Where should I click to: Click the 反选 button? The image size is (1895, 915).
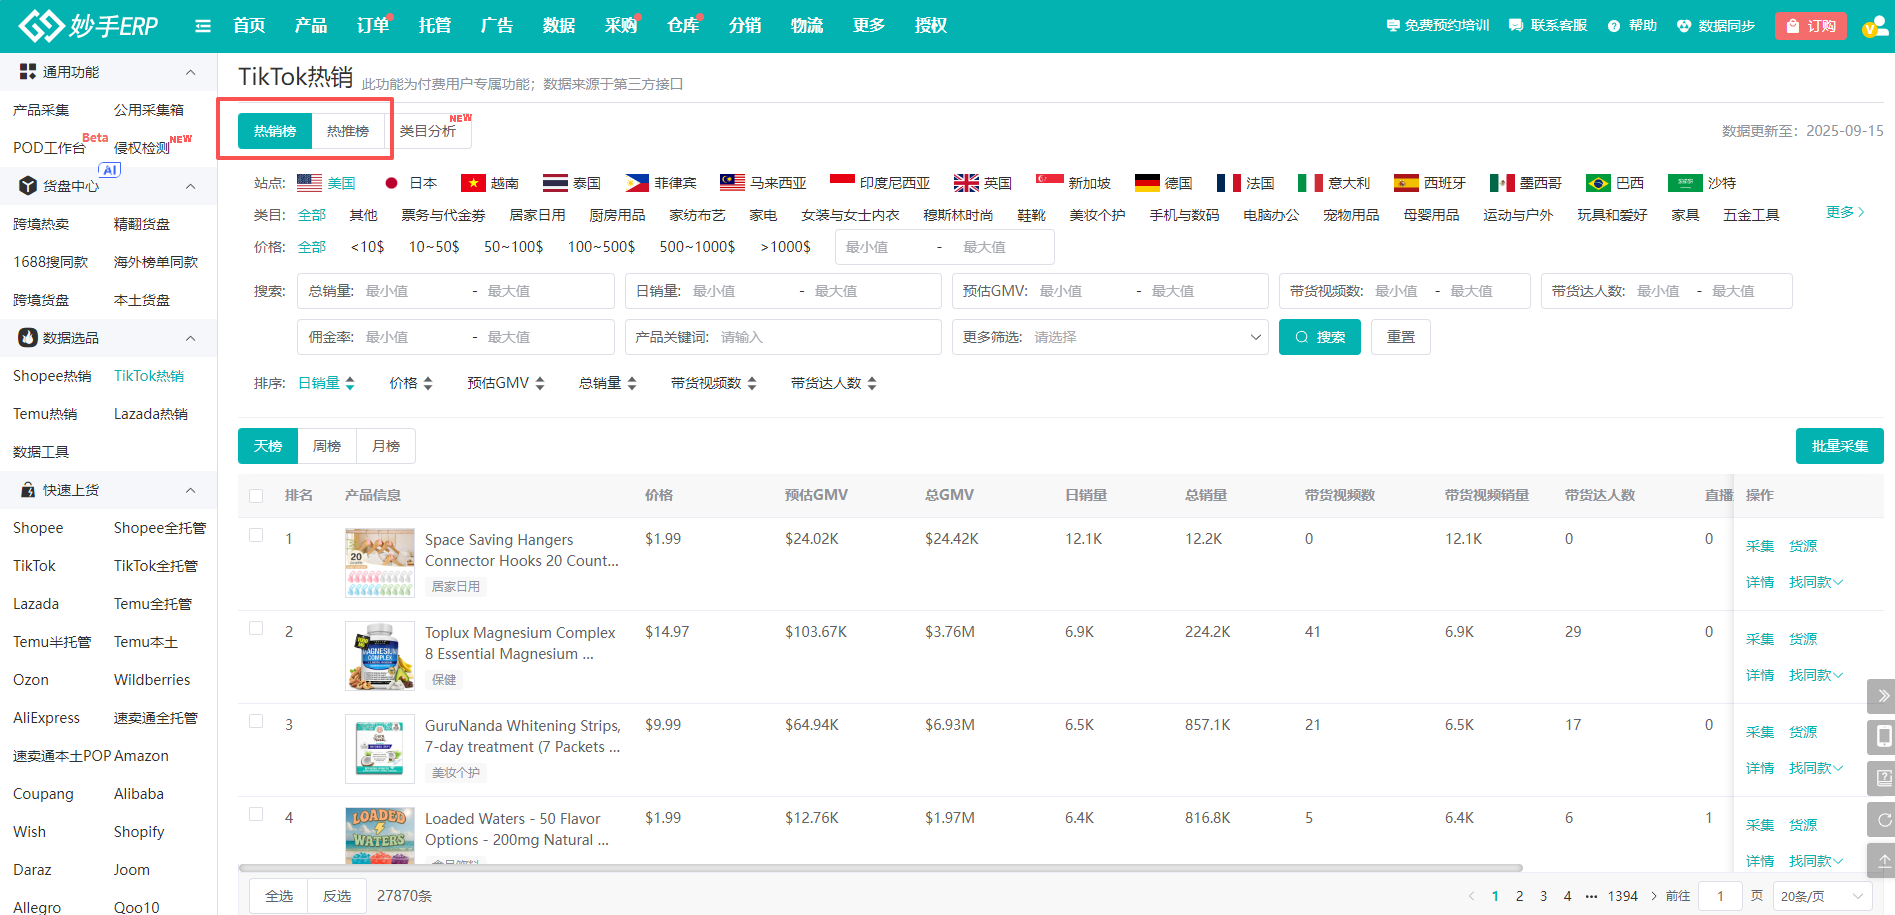[x=337, y=896]
